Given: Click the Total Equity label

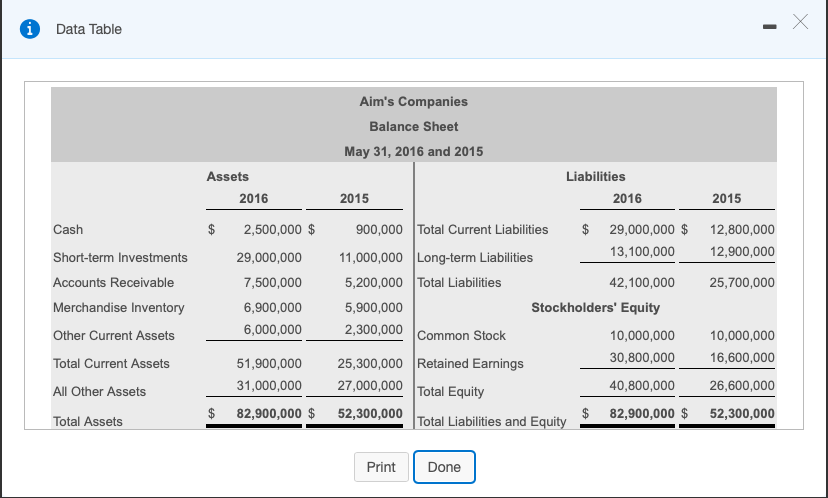Looking at the screenshot, I should (450, 392).
